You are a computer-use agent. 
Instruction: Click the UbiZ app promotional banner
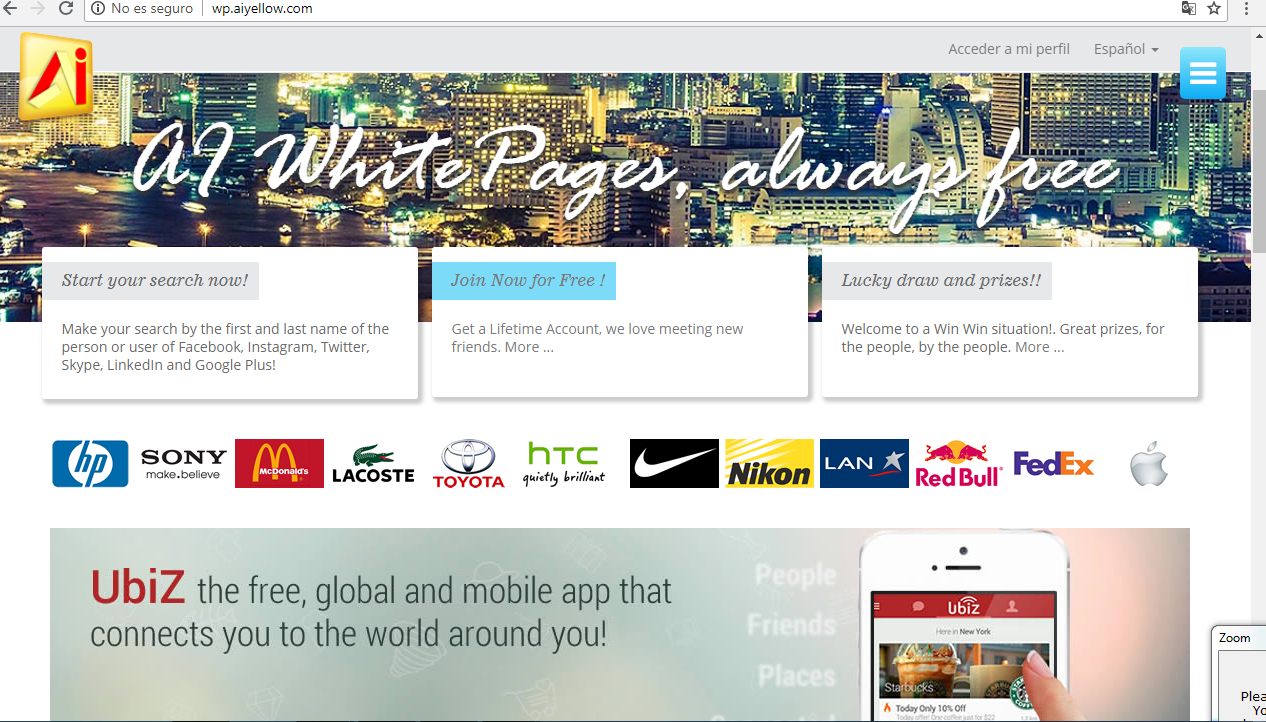pyautogui.click(x=620, y=625)
